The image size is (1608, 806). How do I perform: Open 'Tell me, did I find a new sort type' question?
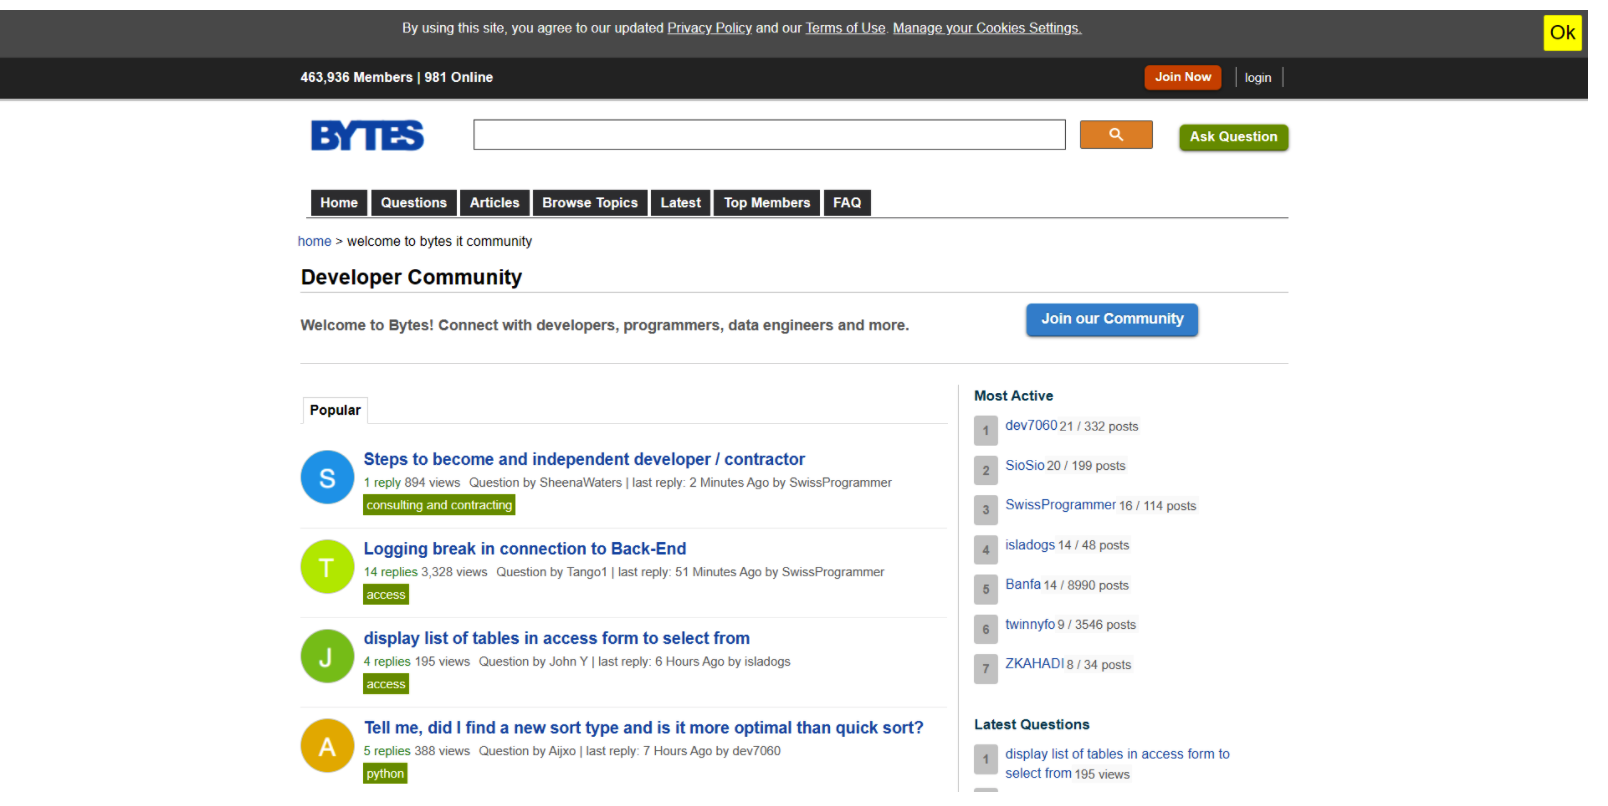coord(644,728)
